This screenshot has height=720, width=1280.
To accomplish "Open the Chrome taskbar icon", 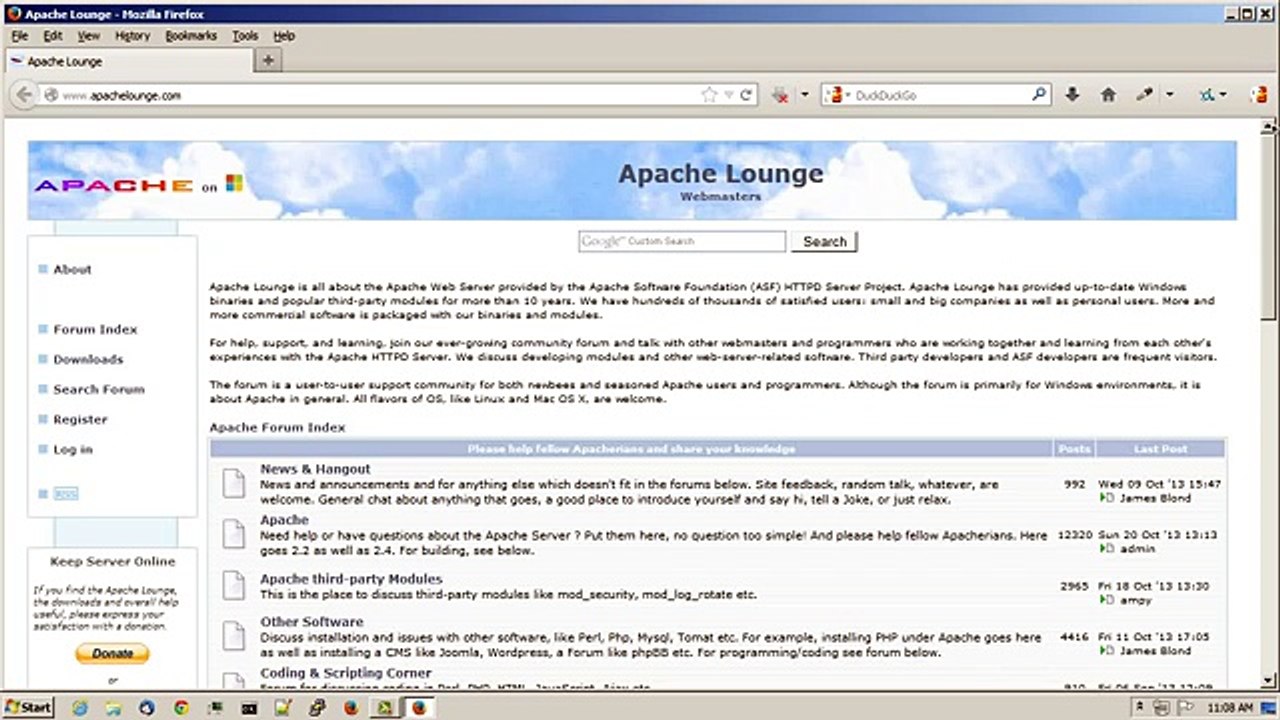I will click(x=181, y=707).
